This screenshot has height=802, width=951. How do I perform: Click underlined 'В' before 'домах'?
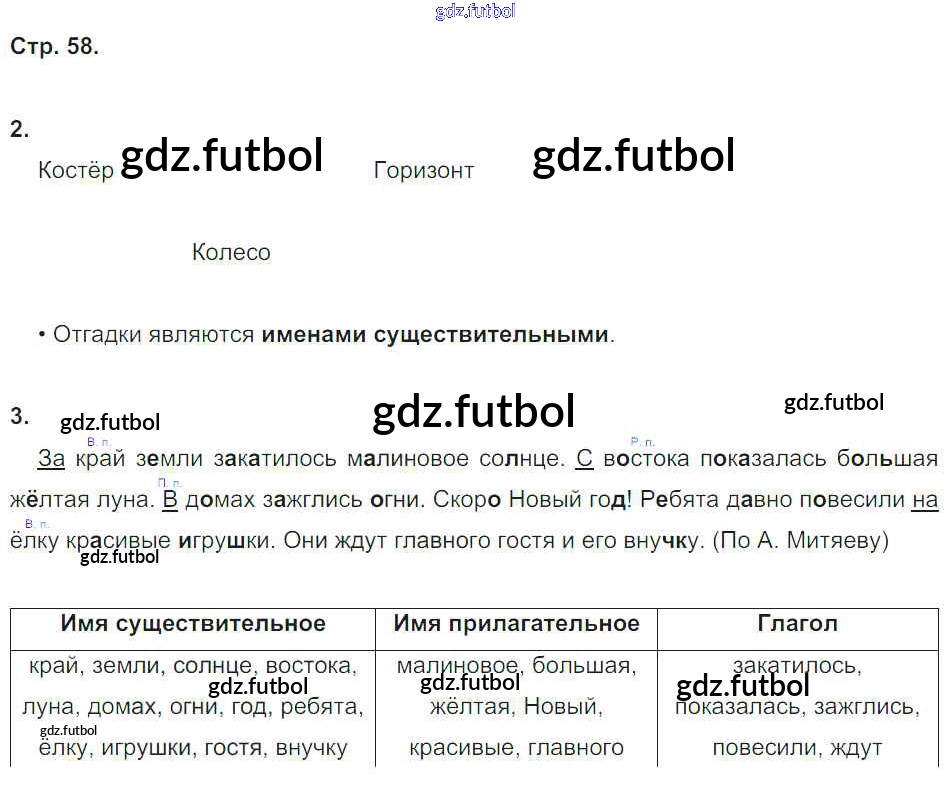[x=169, y=499]
